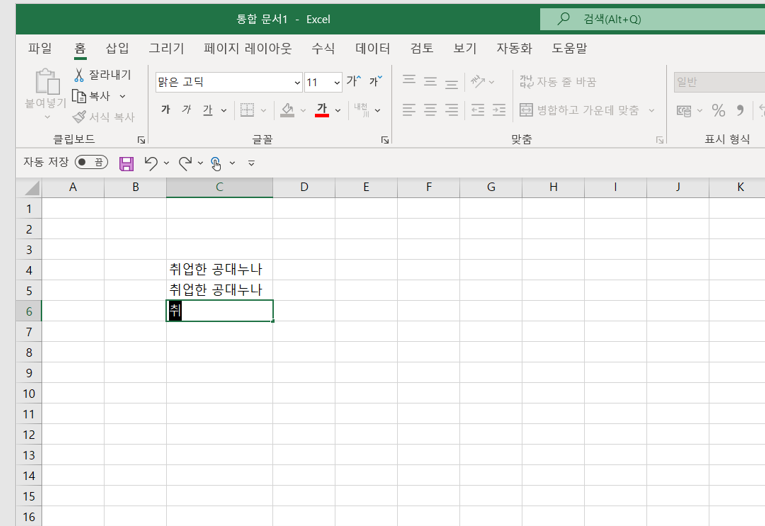Apply red font color
765x526 pixels.
[x=322, y=110]
